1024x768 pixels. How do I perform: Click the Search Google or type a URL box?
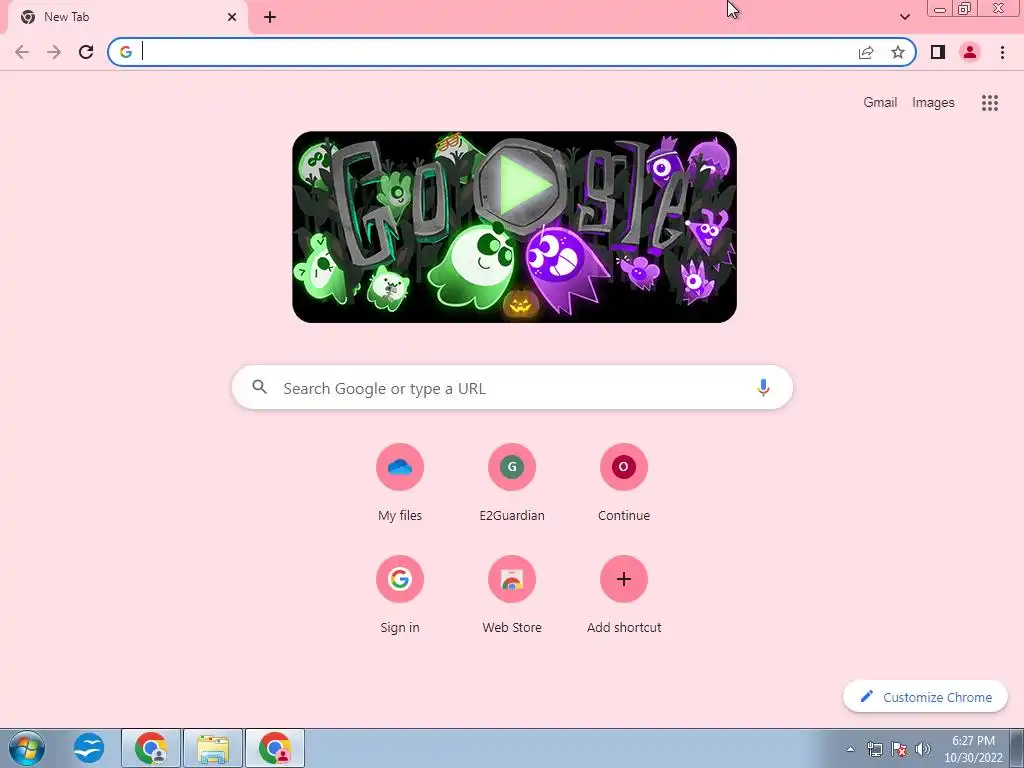click(512, 388)
